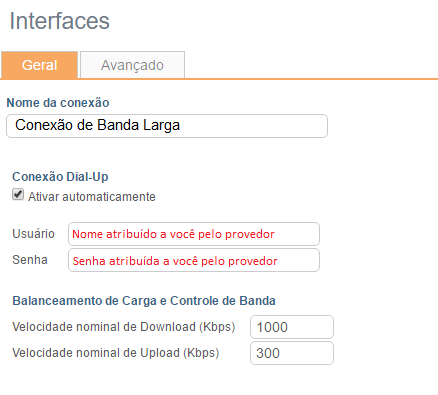Click into the Senha password field
The height and width of the screenshot is (395, 438).
(194, 260)
